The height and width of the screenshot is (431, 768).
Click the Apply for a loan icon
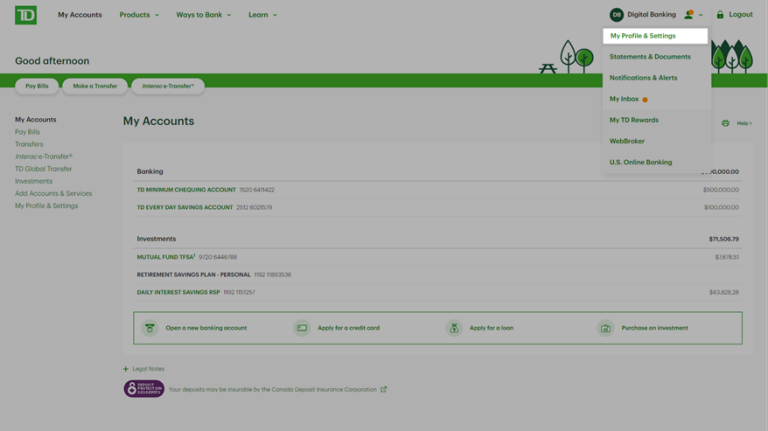pos(454,328)
